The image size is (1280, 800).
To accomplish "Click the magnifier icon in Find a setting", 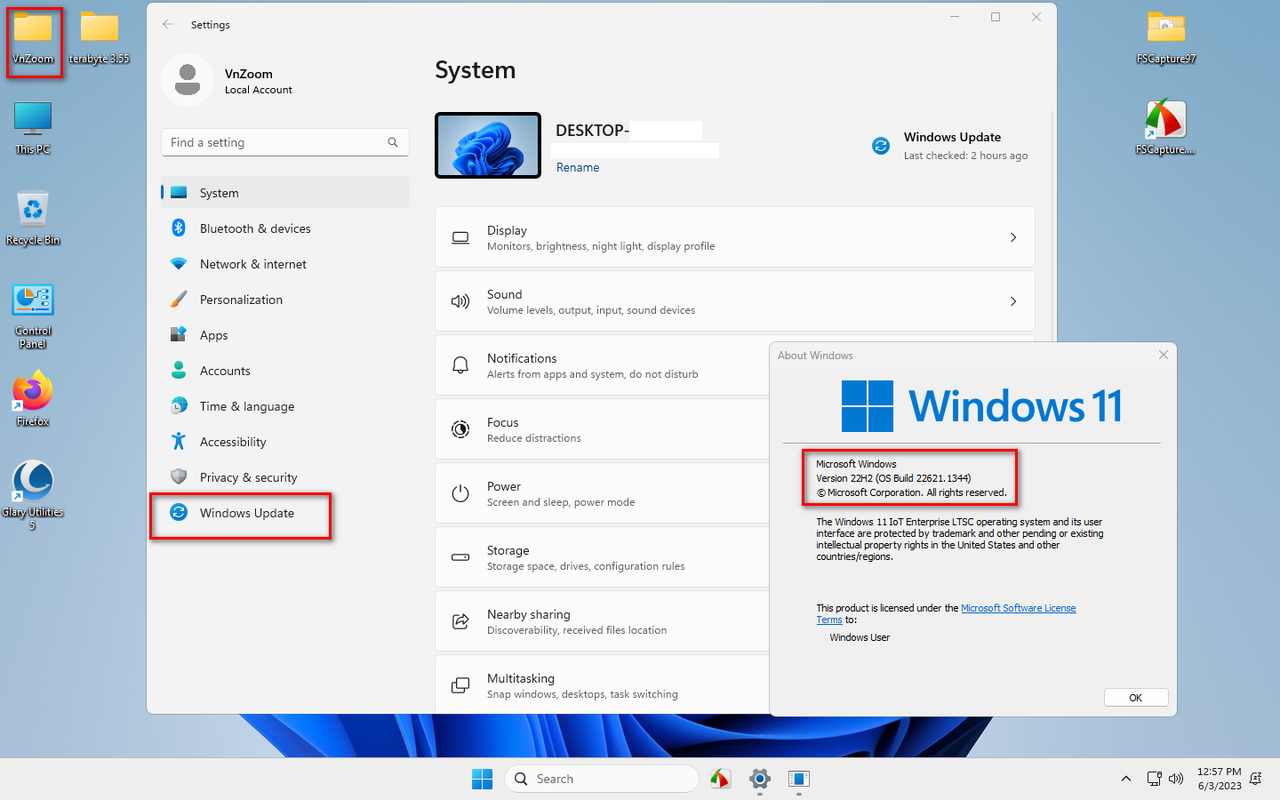I will (x=393, y=142).
